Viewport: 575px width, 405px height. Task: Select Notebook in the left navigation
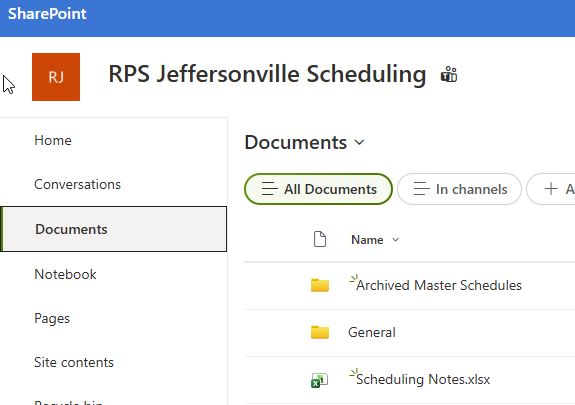click(x=65, y=274)
